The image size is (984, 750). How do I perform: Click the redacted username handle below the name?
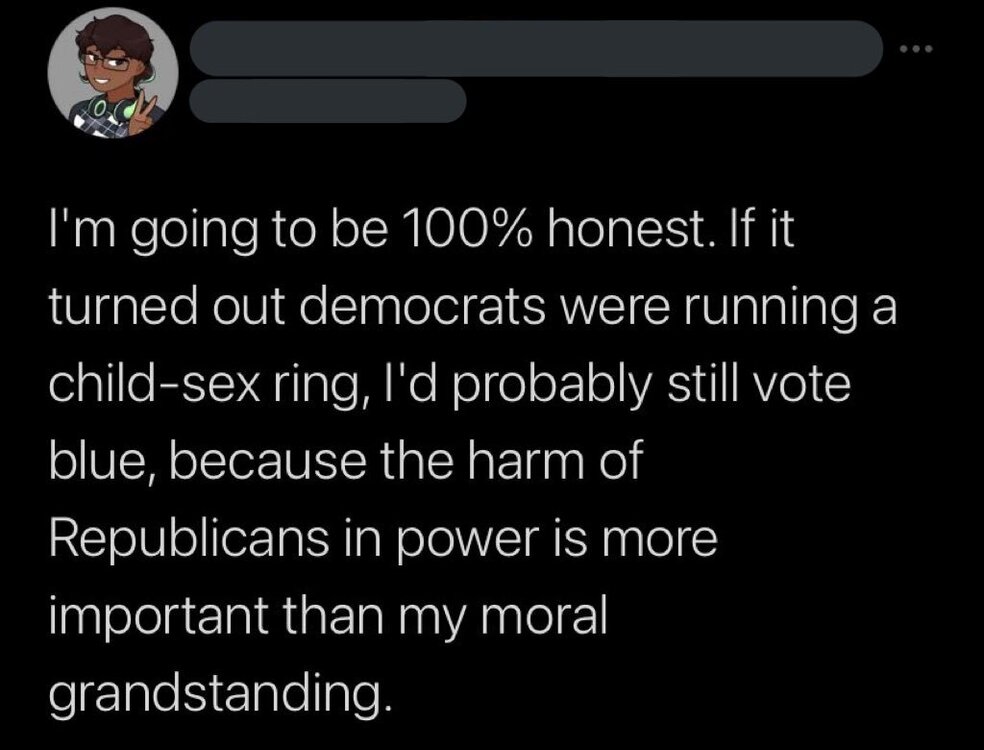327,101
